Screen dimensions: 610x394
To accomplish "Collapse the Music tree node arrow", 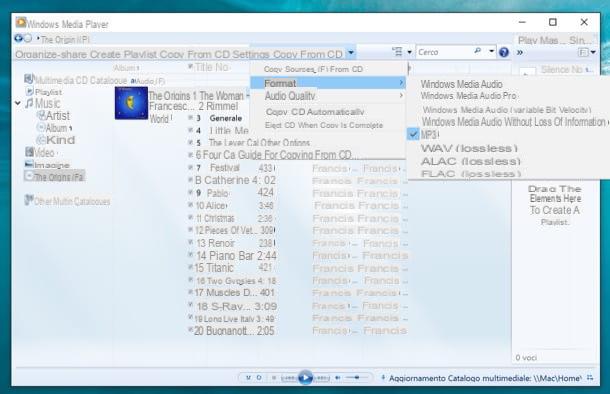I will click(x=18, y=103).
